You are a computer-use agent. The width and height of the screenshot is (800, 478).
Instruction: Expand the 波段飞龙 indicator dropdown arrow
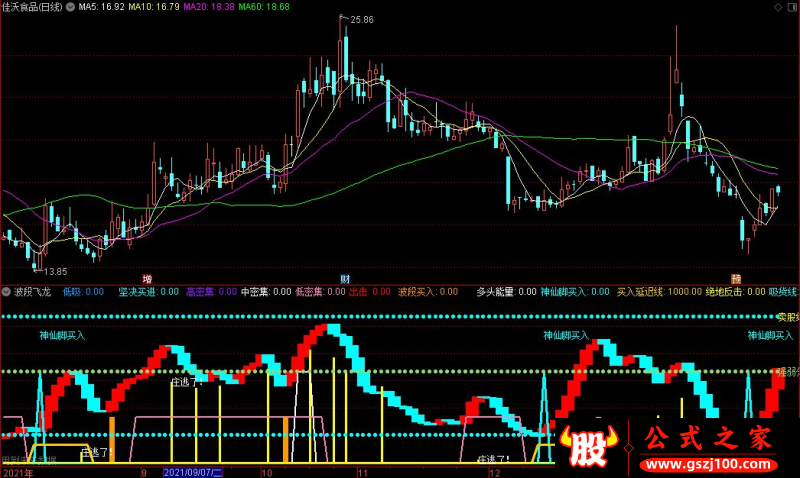[x=7, y=292]
